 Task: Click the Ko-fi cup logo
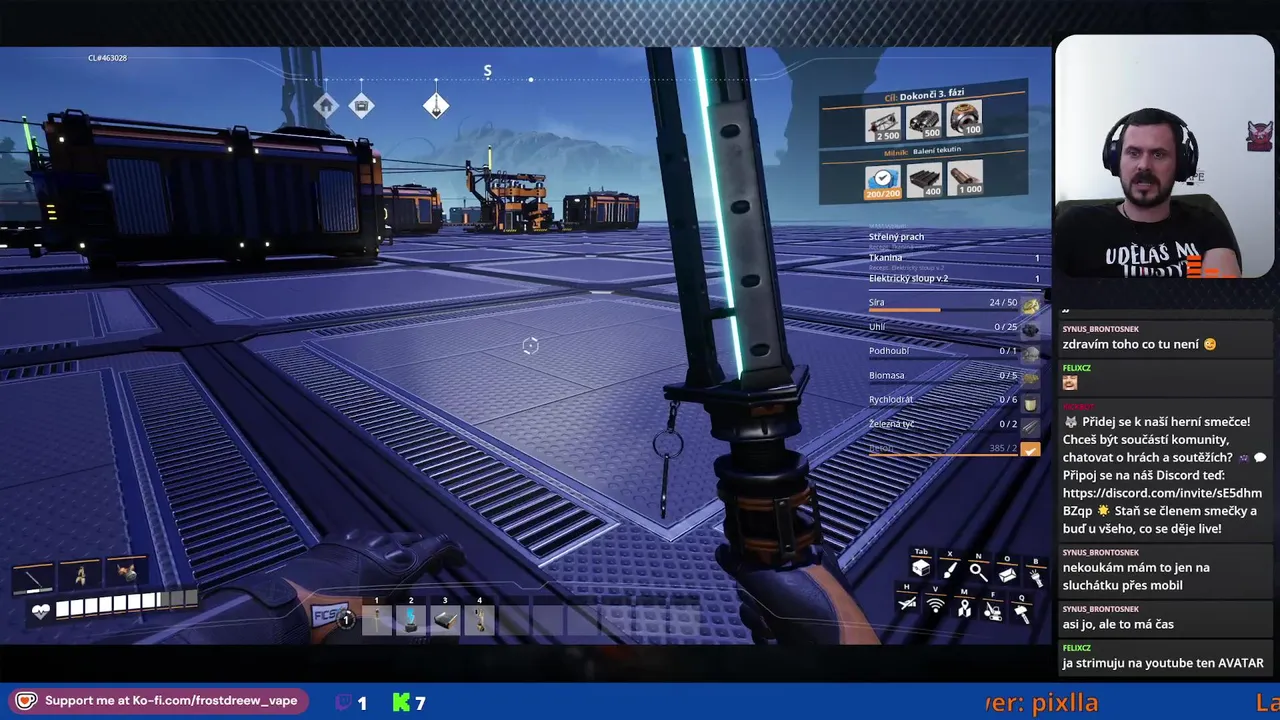pyautogui.click(x=26, y=701)
